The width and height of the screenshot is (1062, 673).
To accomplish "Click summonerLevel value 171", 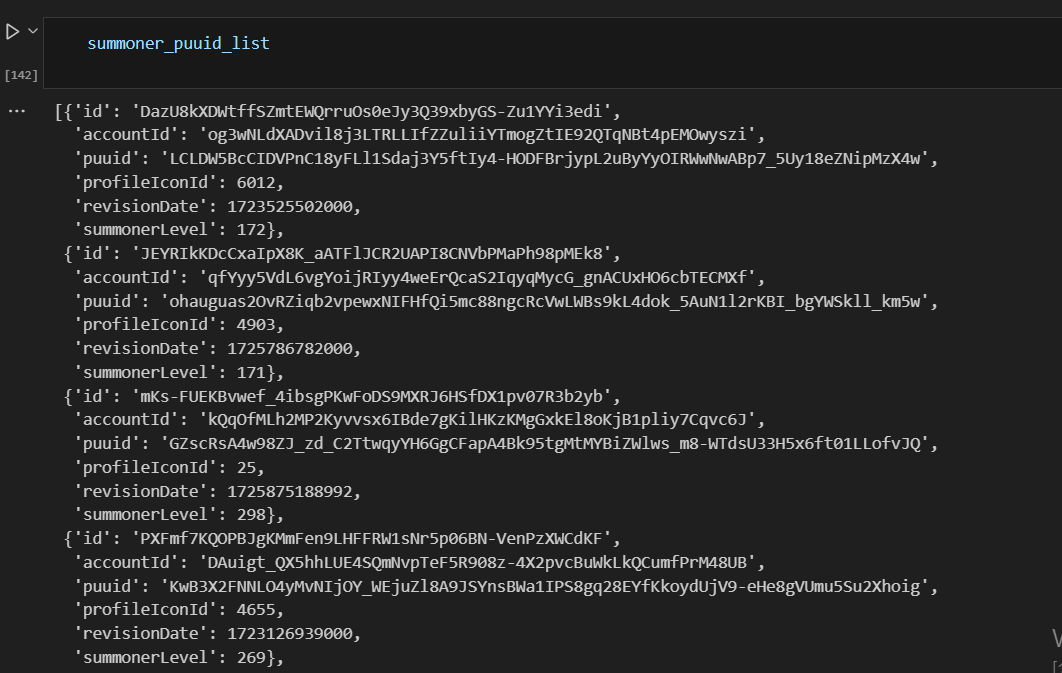I will click(x=251, y=372).
